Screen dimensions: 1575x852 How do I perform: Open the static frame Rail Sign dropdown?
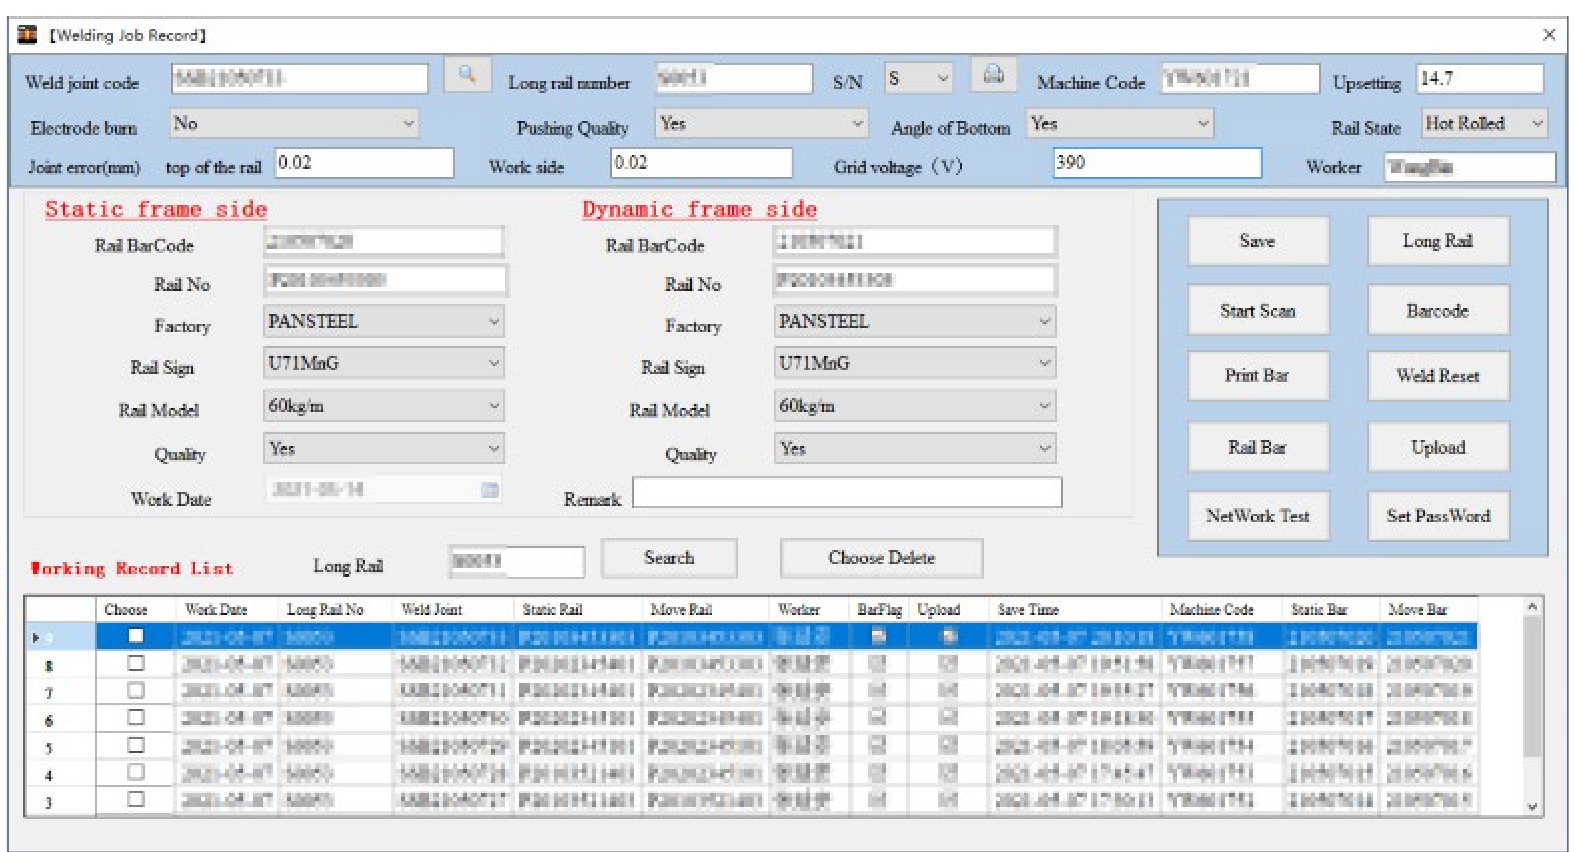(x=493, y=363)
